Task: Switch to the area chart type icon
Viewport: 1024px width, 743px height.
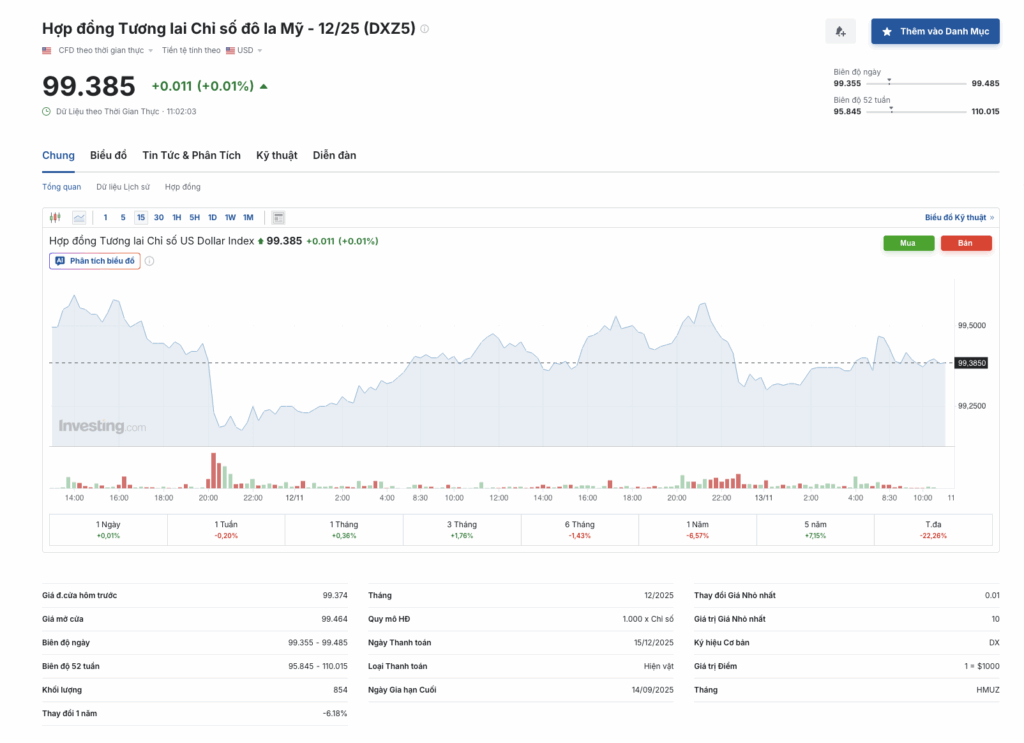Action: [78, 217]
